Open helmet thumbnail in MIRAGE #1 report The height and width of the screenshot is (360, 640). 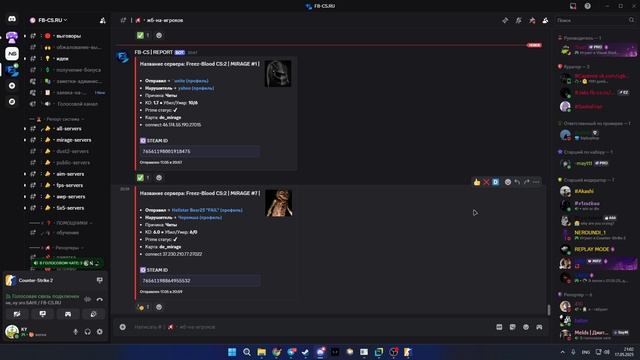pos(278,73)
